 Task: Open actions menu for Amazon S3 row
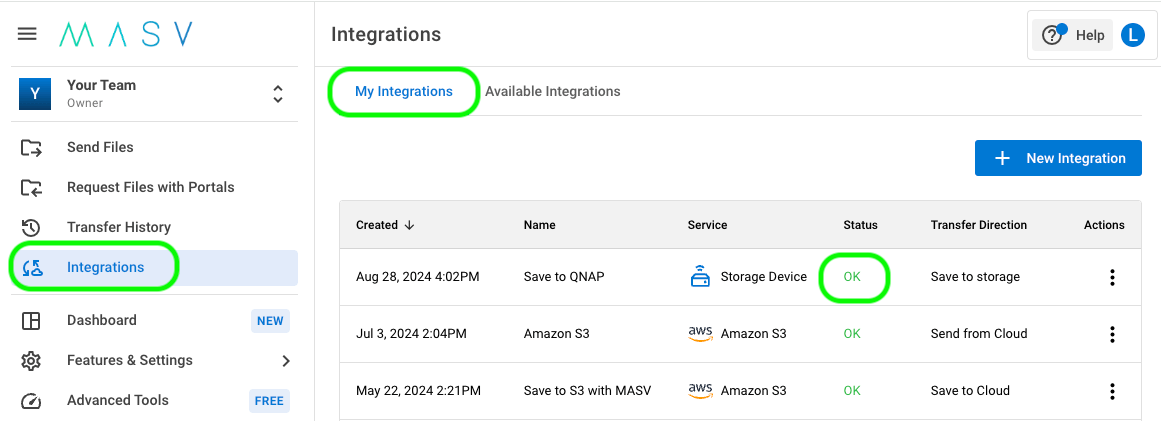click(x=1112, y=334)
